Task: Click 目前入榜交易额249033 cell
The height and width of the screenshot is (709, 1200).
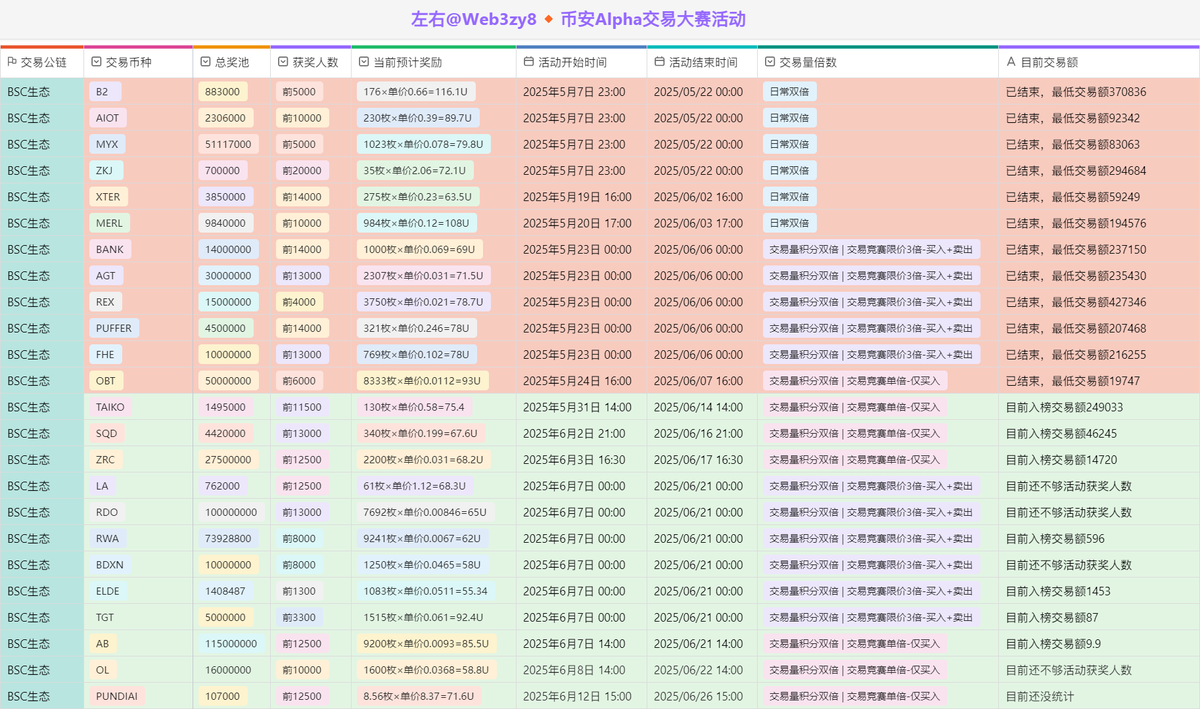Action: pyautogui.click(x=1064, y=407)
